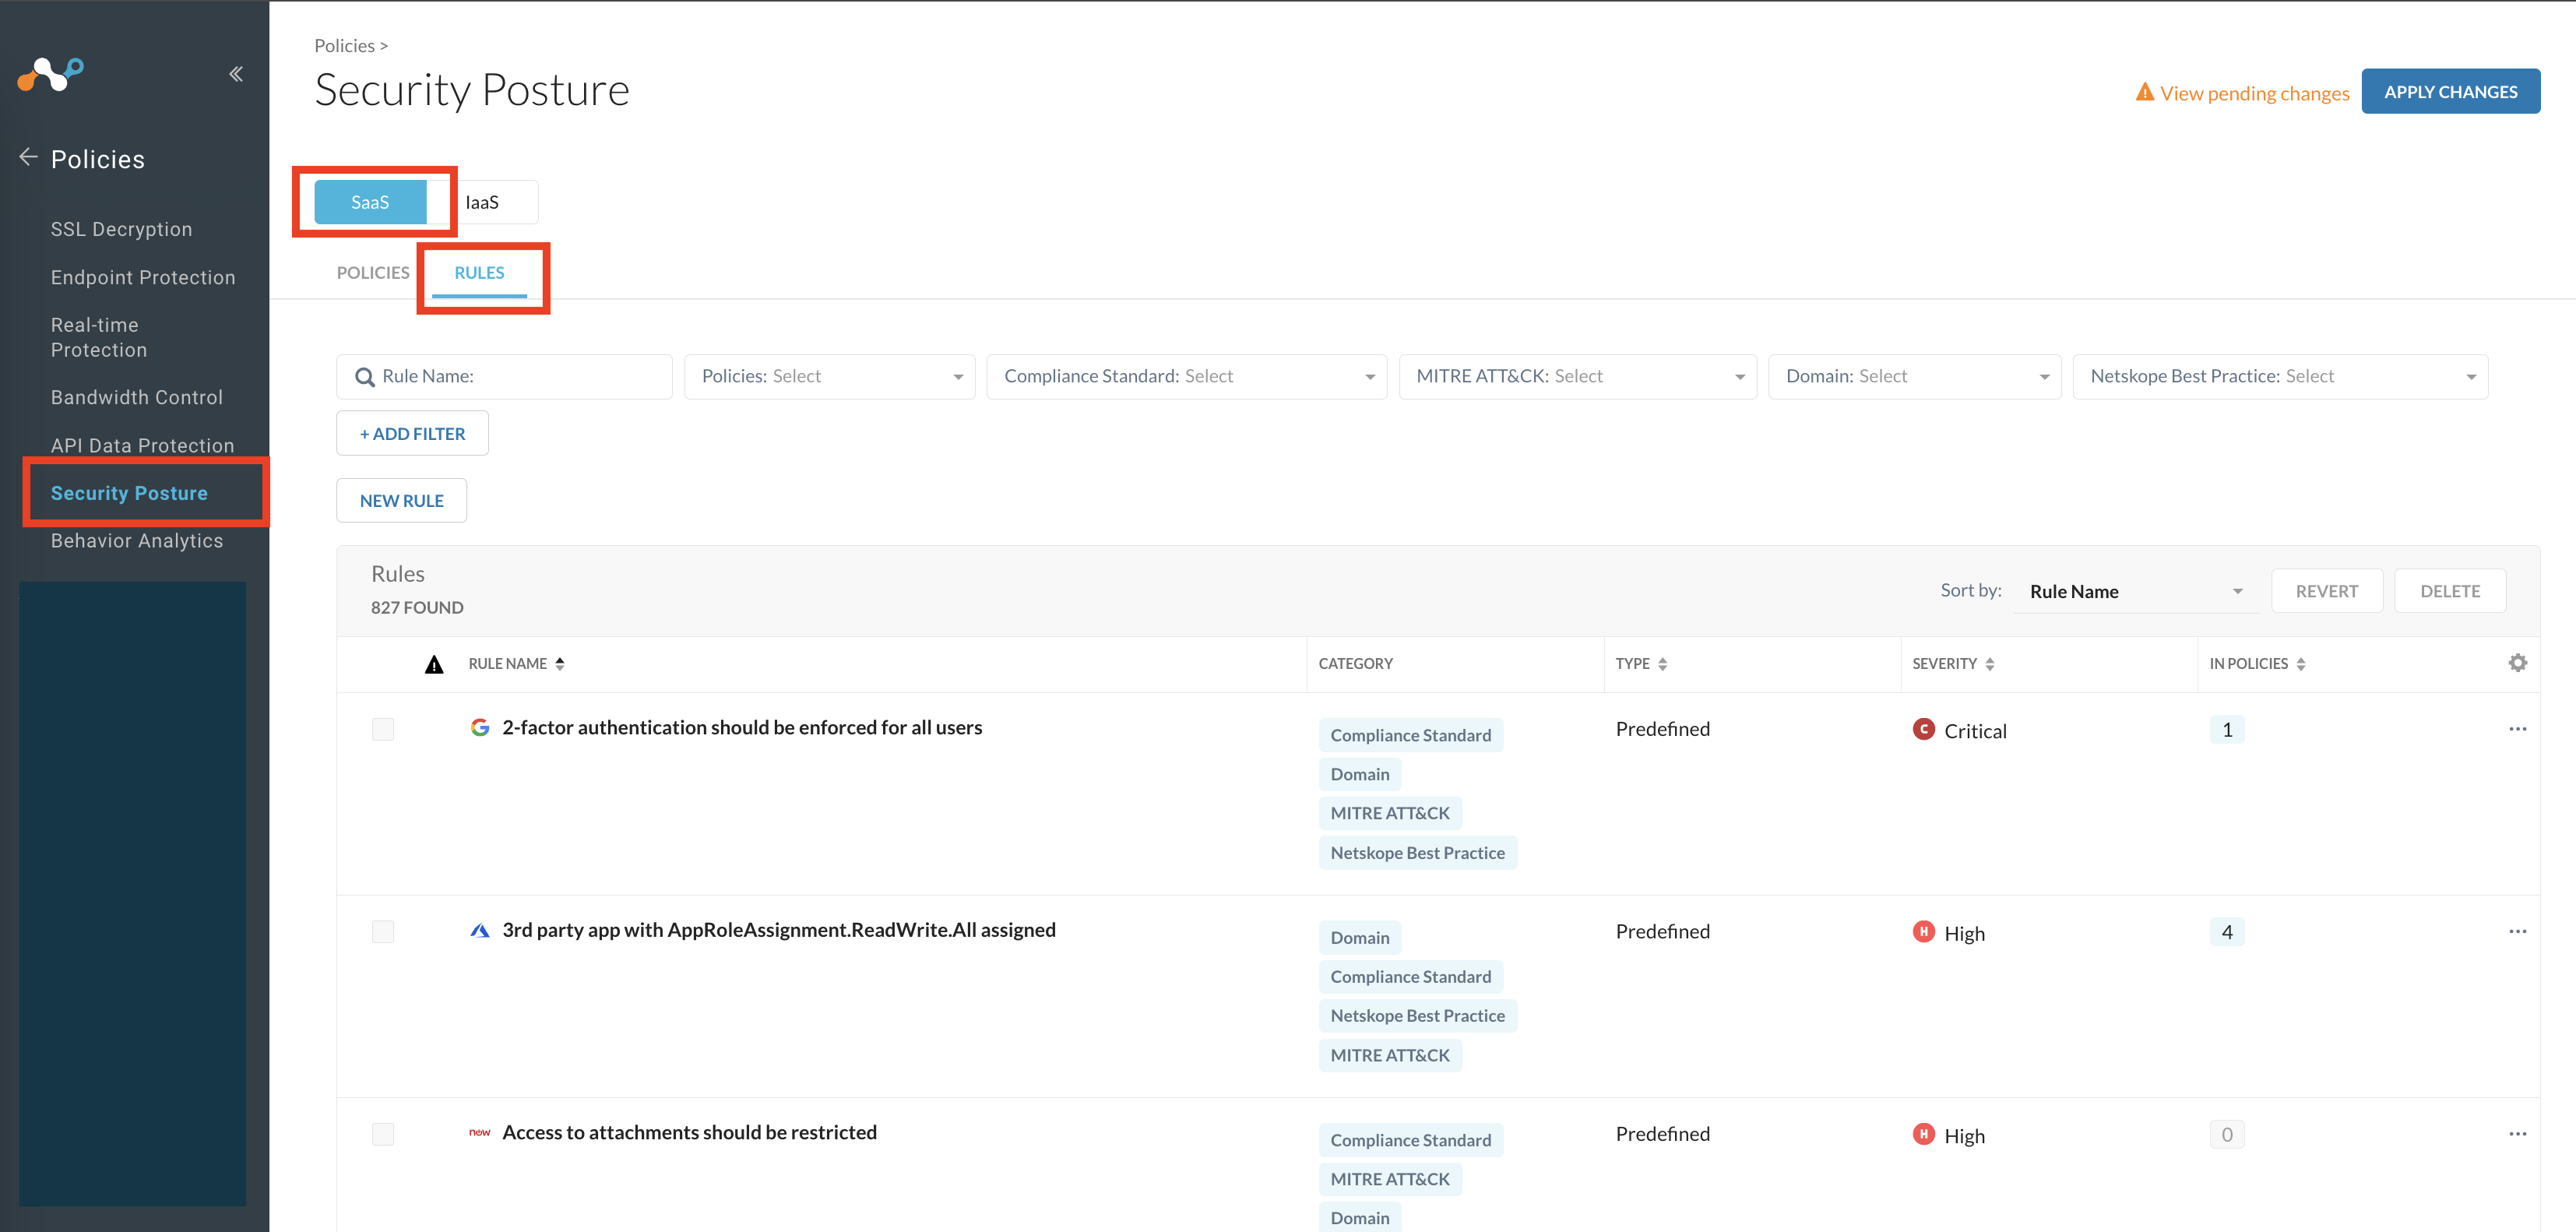The image size is (2576, 1232).
Task: Click + ADD FILTER button
Action: click(412, 433)
